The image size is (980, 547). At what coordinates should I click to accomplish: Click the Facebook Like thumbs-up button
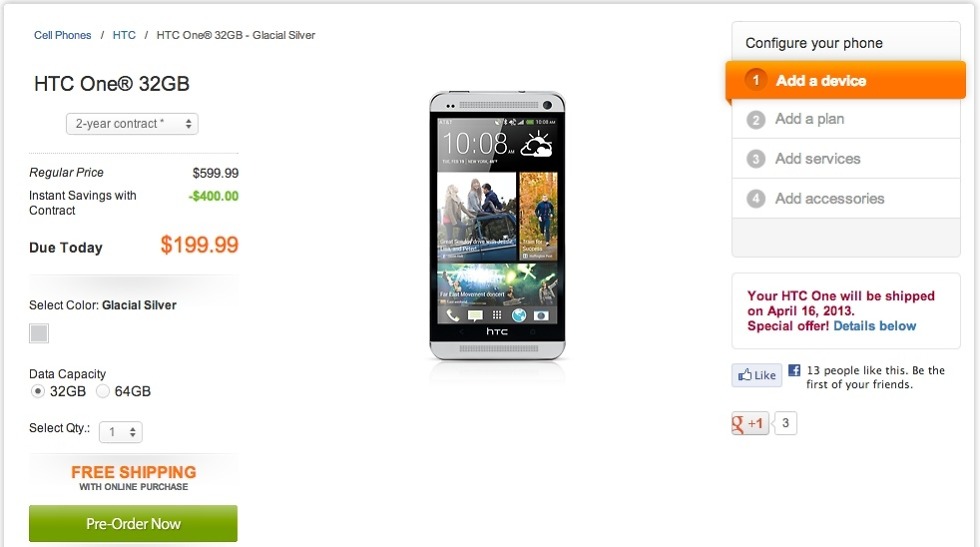(x=756, y=375)
